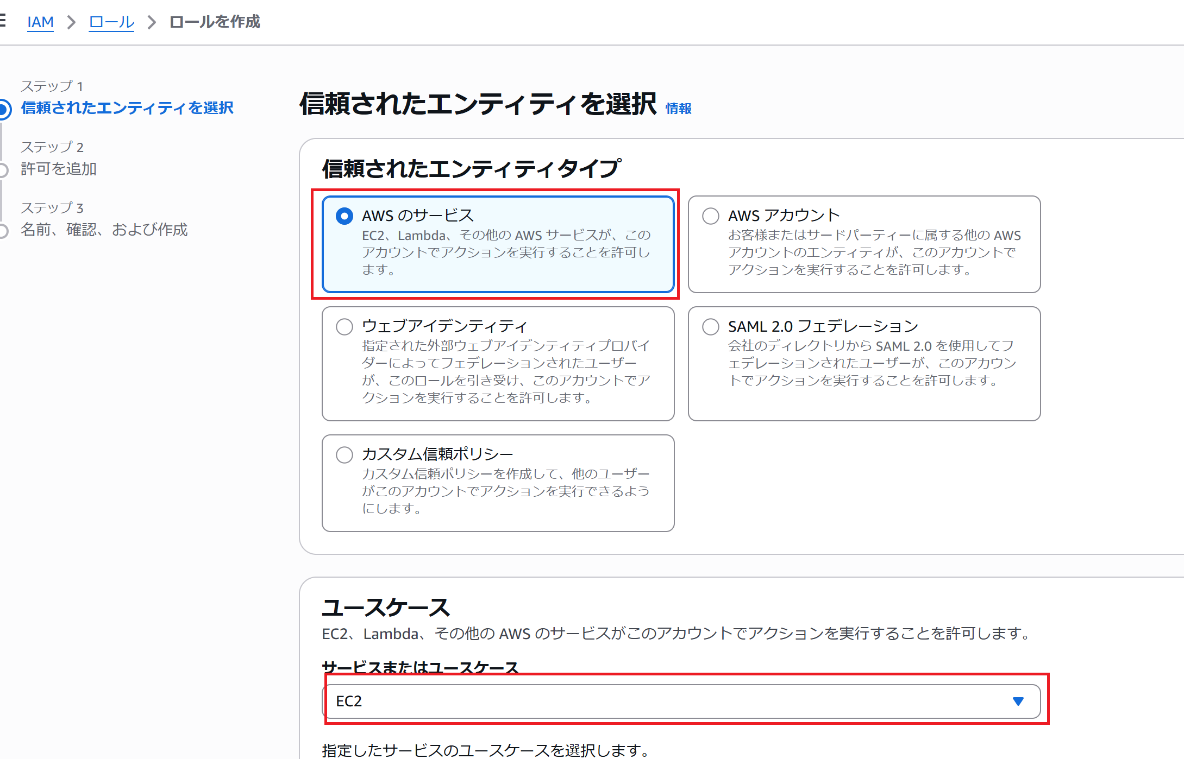Navigate to the ロール breadcrumb link
Image resolution: width=1184 pixels, height=759 pixels.
111,22
